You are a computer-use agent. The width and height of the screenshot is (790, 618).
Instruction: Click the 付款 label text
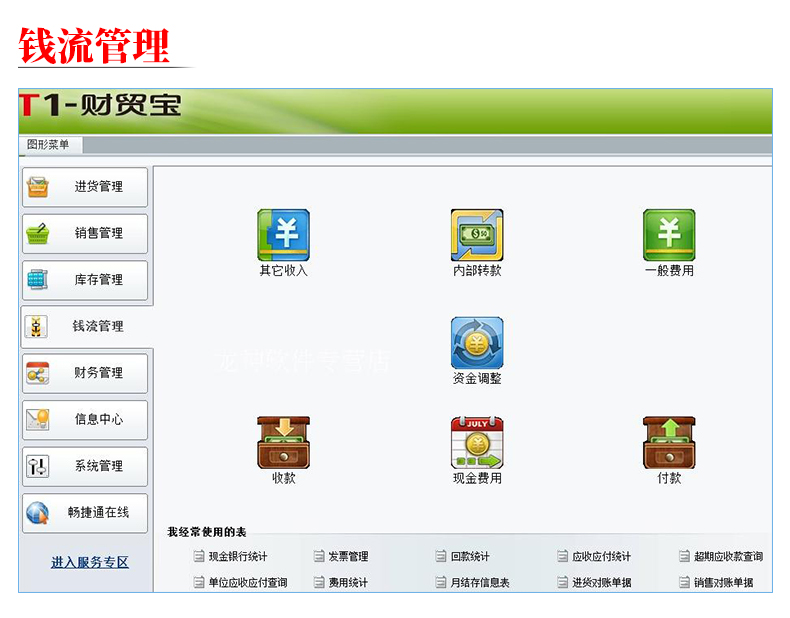[x=669, y=478]
